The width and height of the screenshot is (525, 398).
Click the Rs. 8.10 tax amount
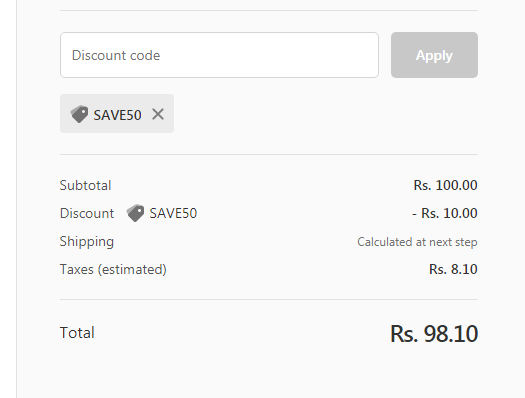tap(453, 269)
